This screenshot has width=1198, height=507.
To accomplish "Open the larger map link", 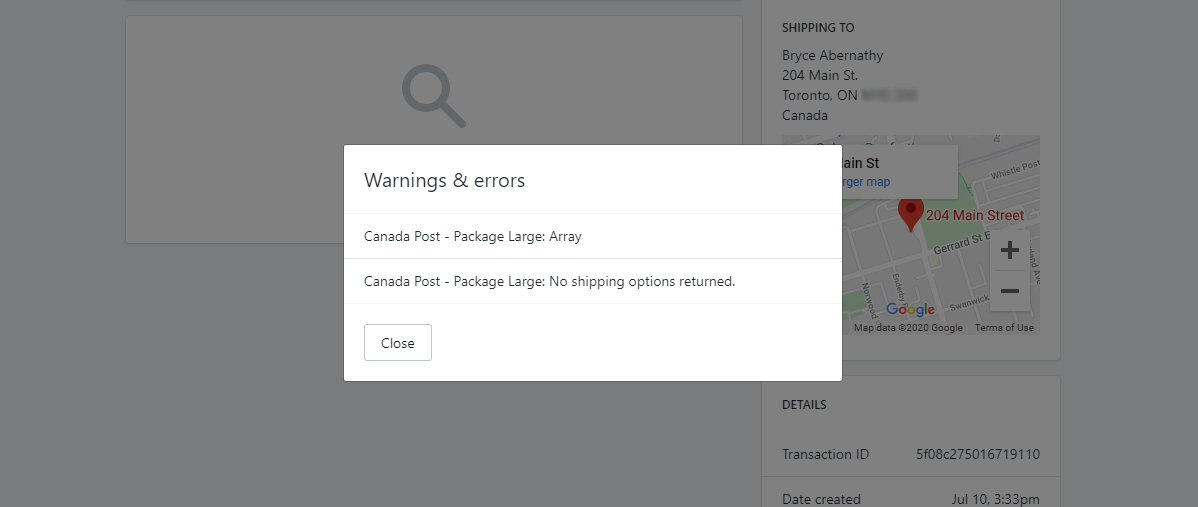I will (x=866, y=182).
